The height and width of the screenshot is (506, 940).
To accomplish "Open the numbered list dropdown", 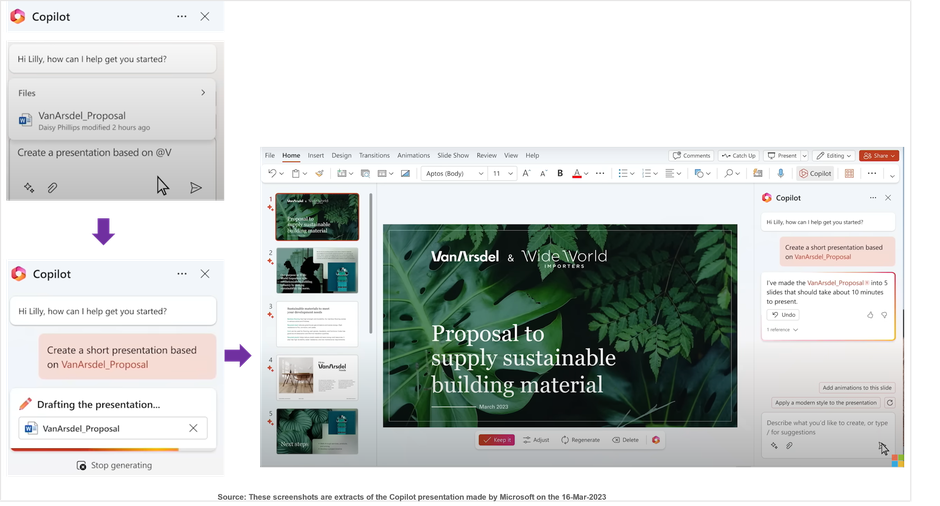I will click(x=656, y=174).
